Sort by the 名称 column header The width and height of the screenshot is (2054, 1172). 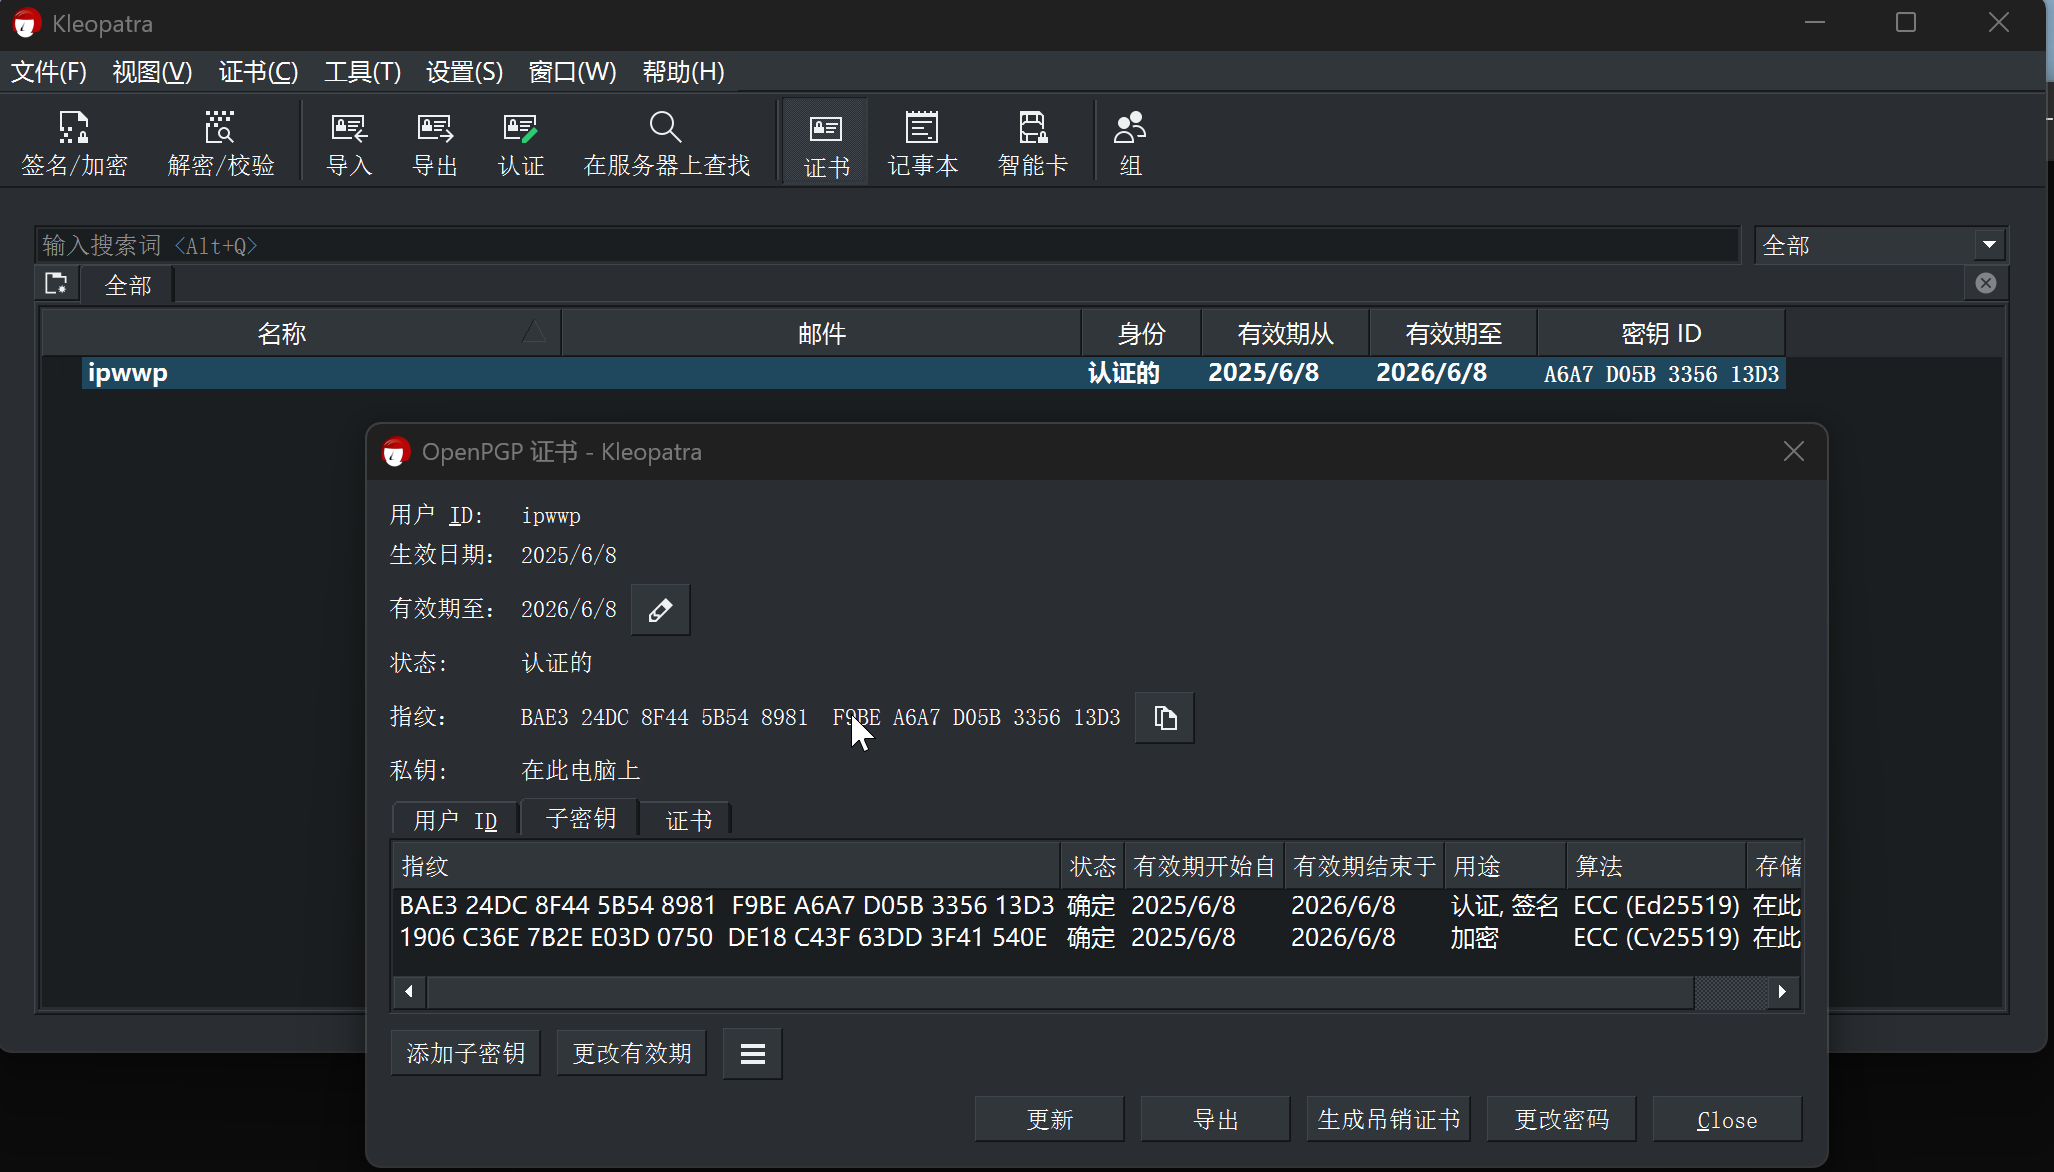[301, 333]
